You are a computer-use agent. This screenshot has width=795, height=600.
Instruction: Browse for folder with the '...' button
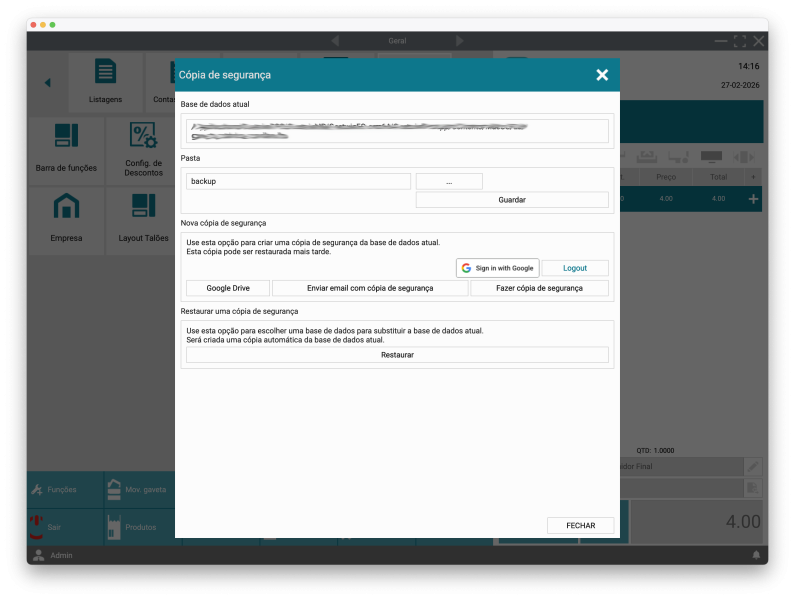449,181
